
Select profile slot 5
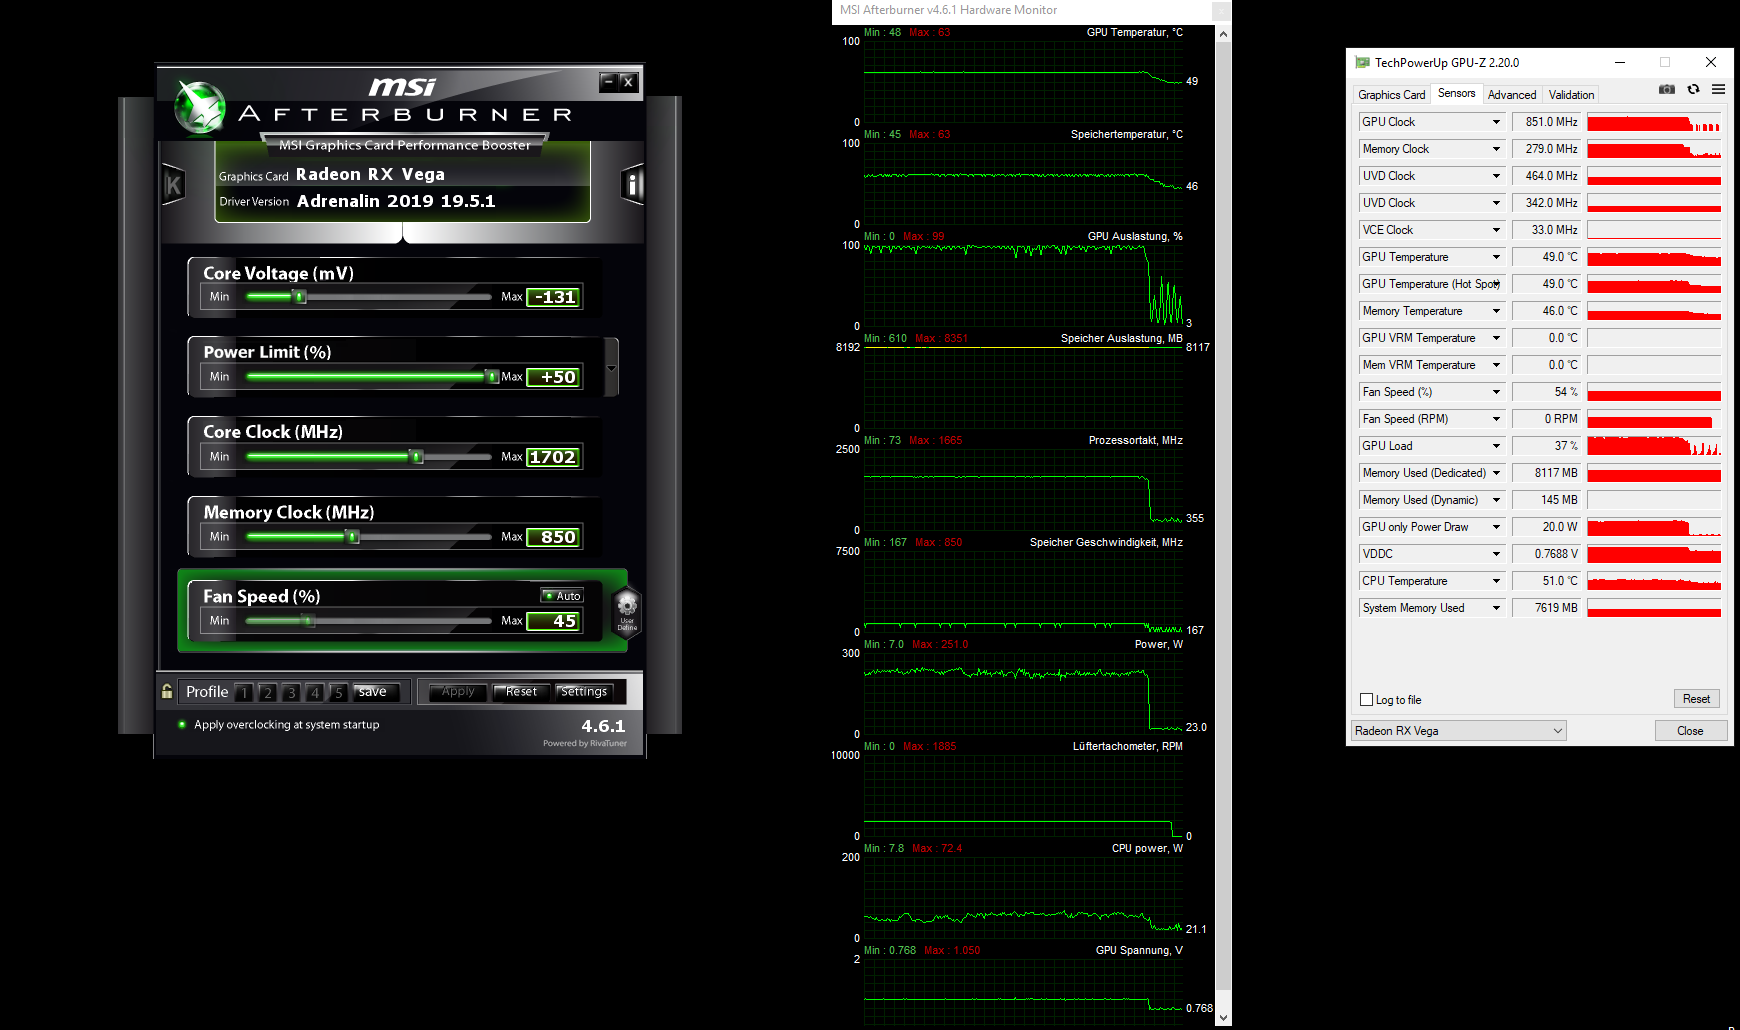click(x=338, y=692)
